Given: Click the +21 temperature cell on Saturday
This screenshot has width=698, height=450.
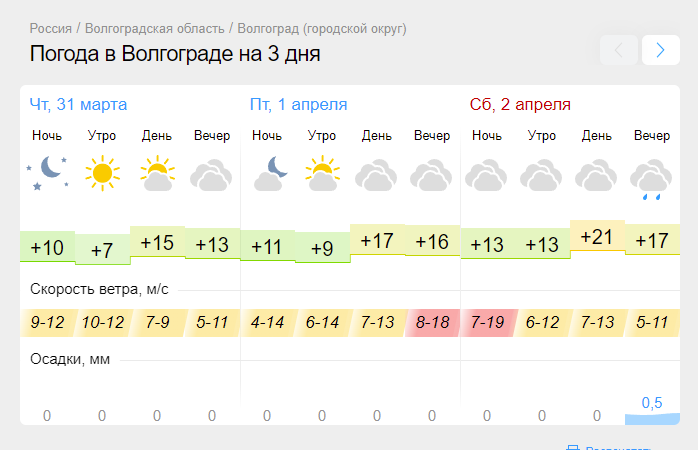Looking at the screenshot, I should [x=597, y=236].
